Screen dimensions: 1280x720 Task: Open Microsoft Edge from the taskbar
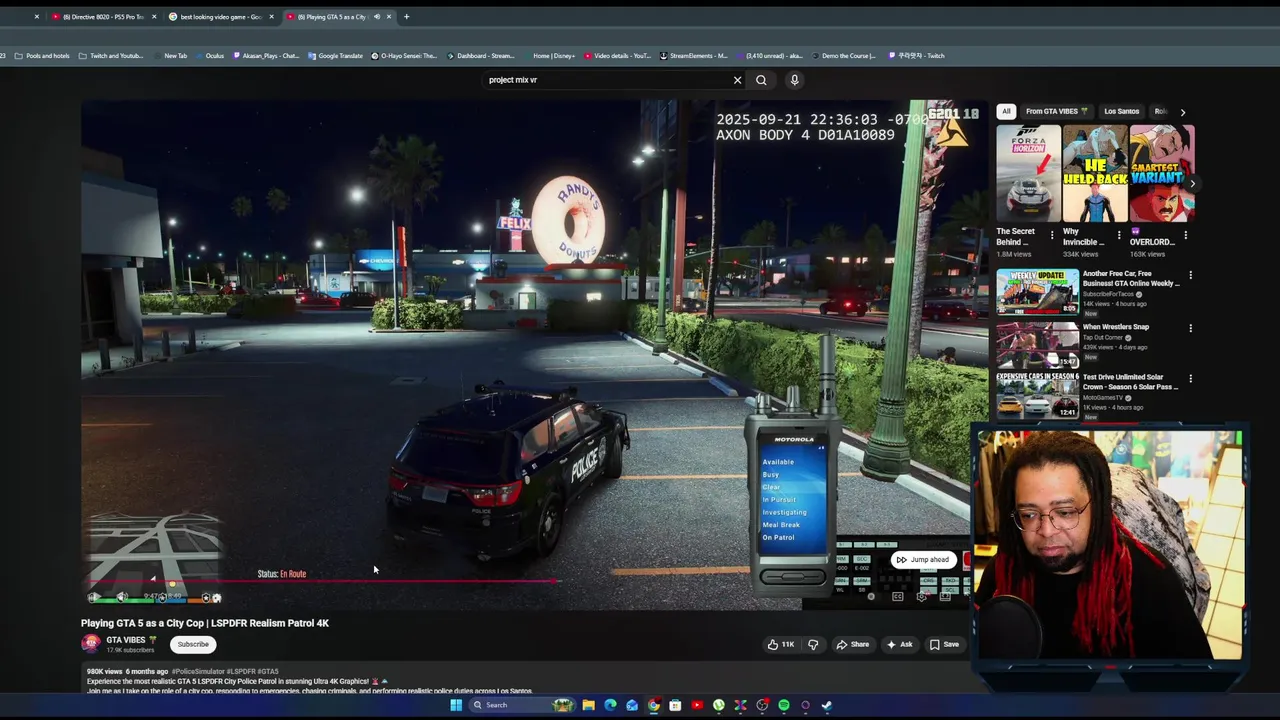(610, 705)
